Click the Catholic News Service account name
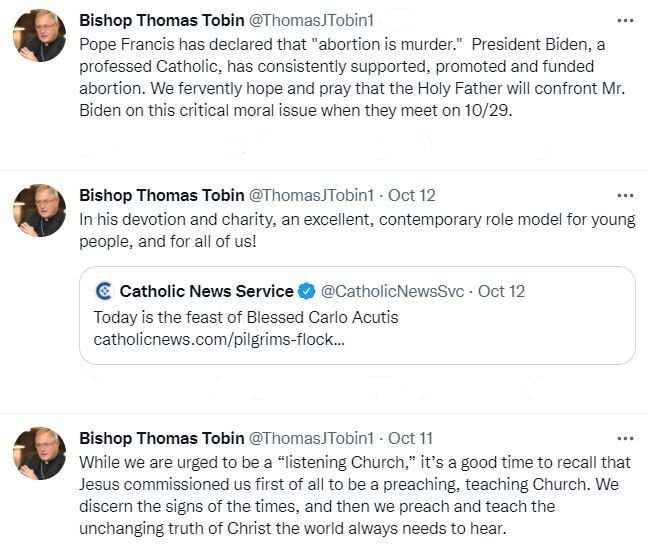 206,291
